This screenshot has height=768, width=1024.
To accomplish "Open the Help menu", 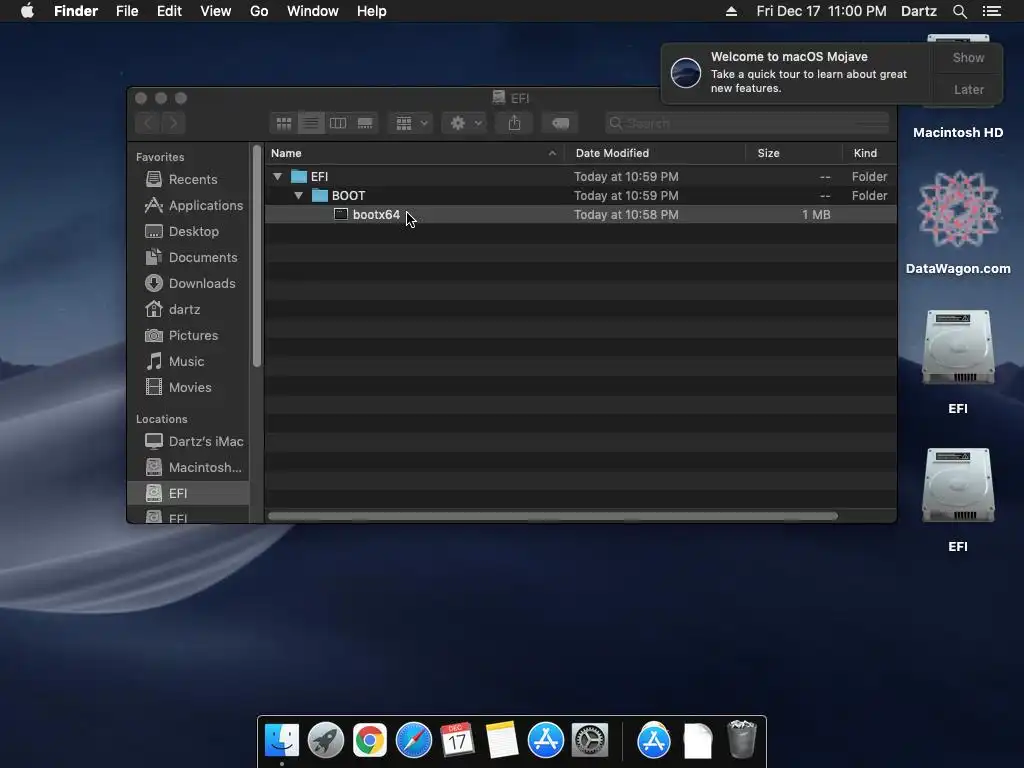I will tap(372, 11).
